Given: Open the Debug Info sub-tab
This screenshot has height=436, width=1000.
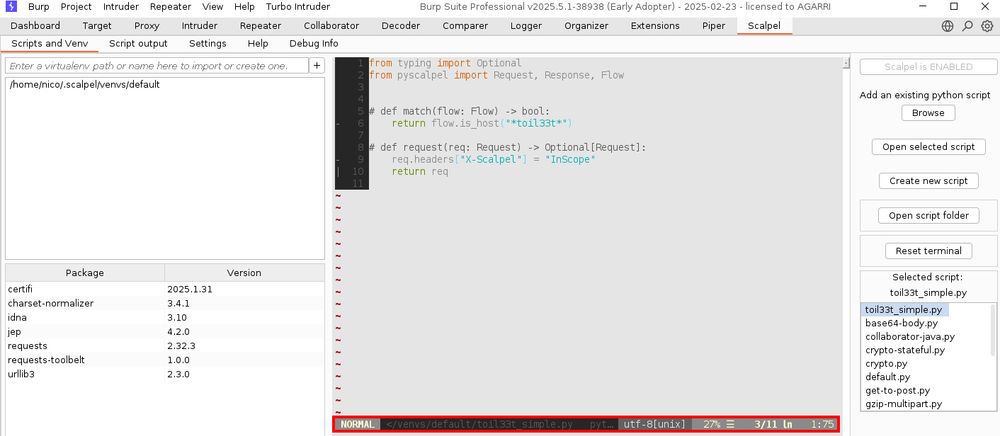Looking at the screenshot, I should click(314, 44).
